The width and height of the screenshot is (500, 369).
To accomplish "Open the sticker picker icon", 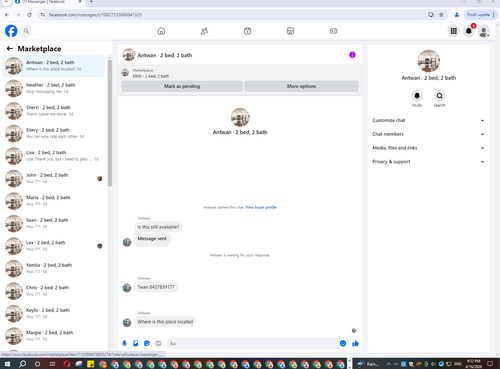I will click(x=147, y=343).
